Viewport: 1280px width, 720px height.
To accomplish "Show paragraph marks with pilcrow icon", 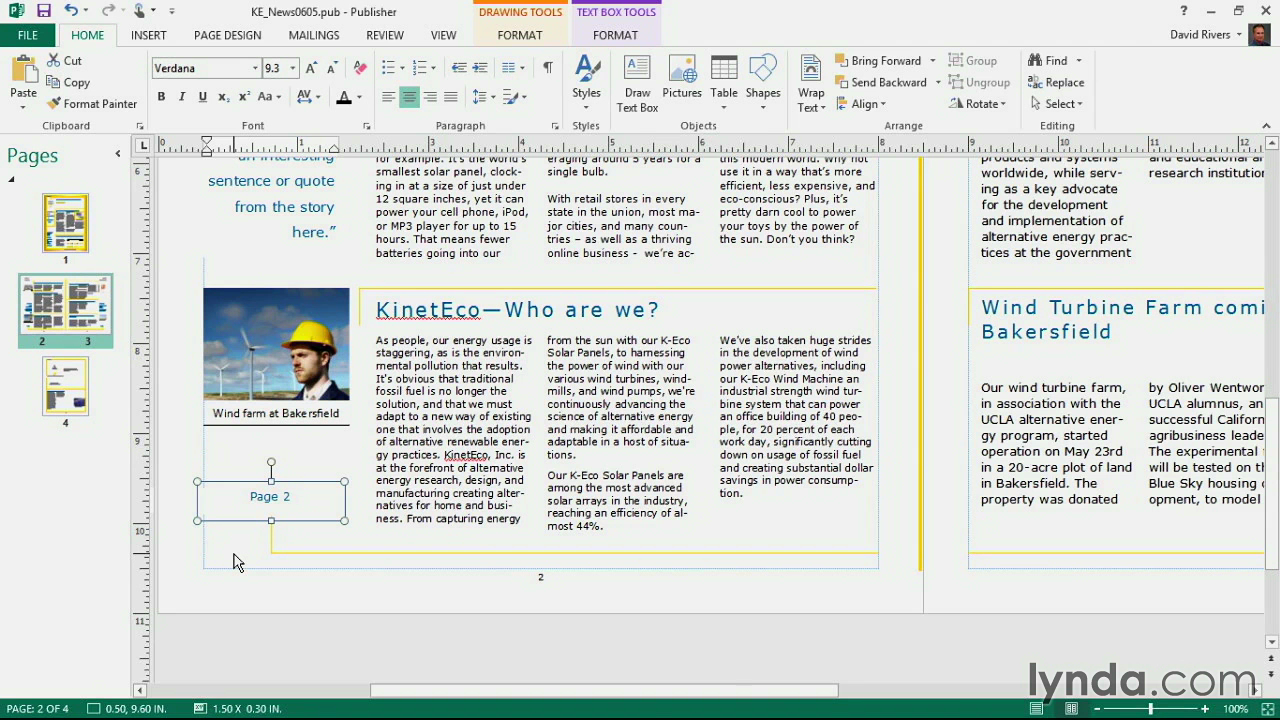I will tap(547, 68).
